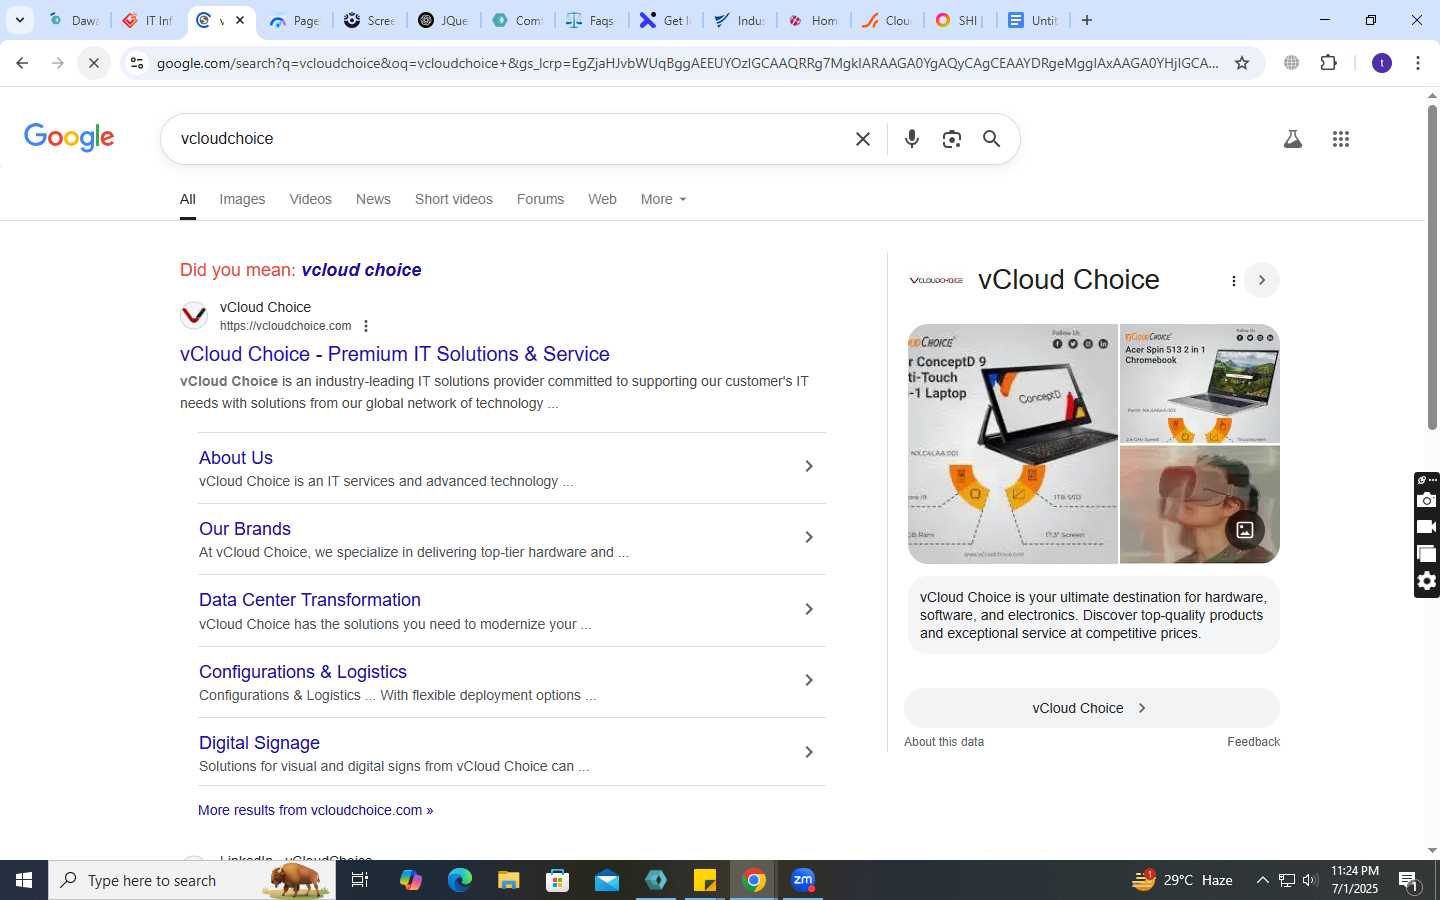Click the vCloud Choice panel button

click(1091, 708)
